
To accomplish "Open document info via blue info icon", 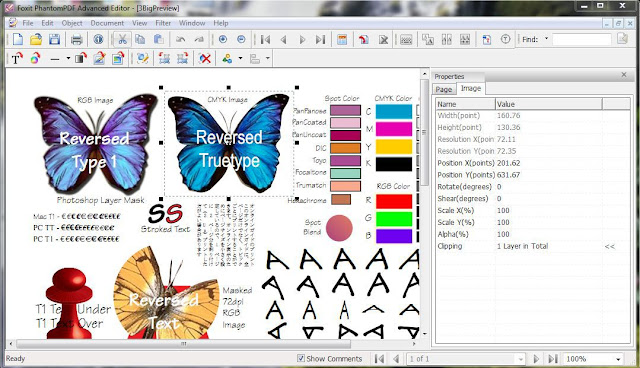I will pyautogui.click(x=98, y=39).
